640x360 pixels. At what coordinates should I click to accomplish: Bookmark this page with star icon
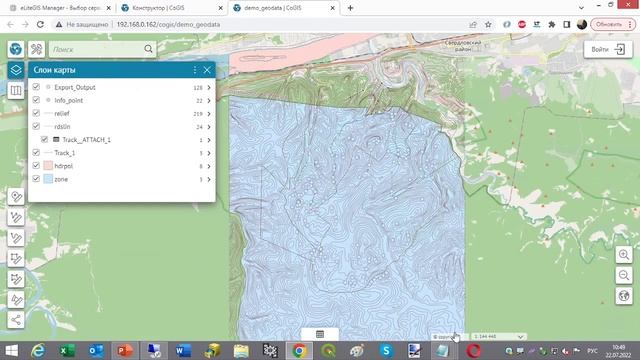pos(488,24)
